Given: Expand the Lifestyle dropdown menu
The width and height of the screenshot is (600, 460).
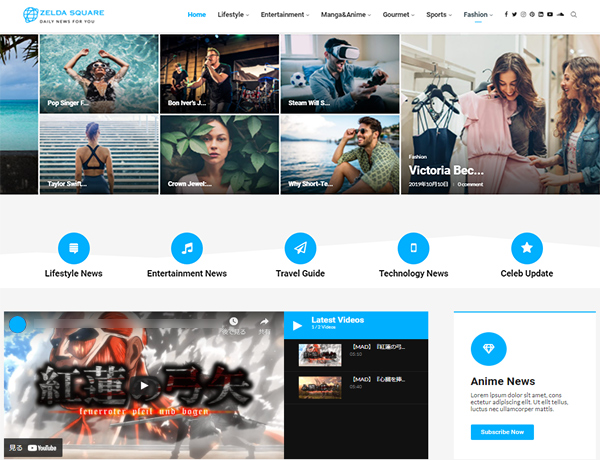Looking at the screenshot, I should coord(233,15).
